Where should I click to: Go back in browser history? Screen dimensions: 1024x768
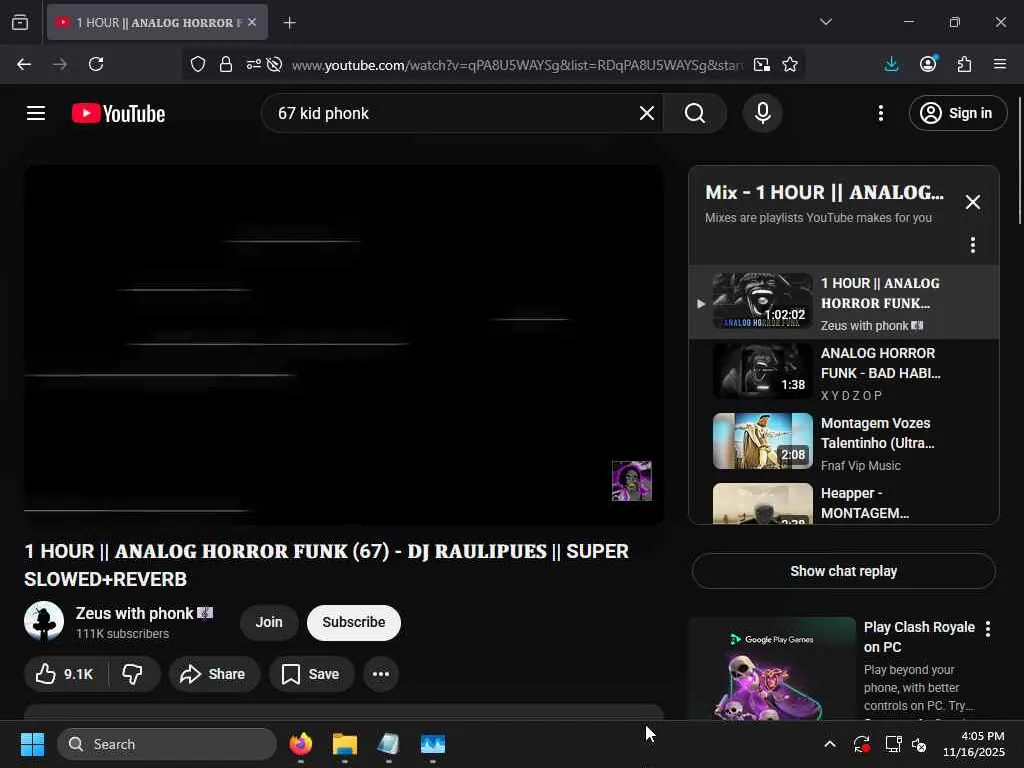tap(24, 64)
